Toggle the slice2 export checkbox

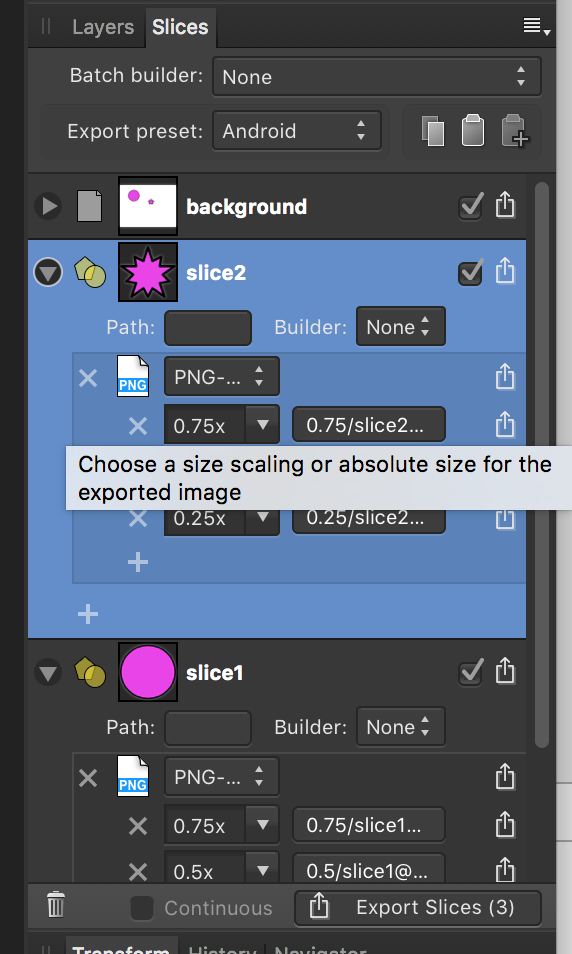pos(470,272)
